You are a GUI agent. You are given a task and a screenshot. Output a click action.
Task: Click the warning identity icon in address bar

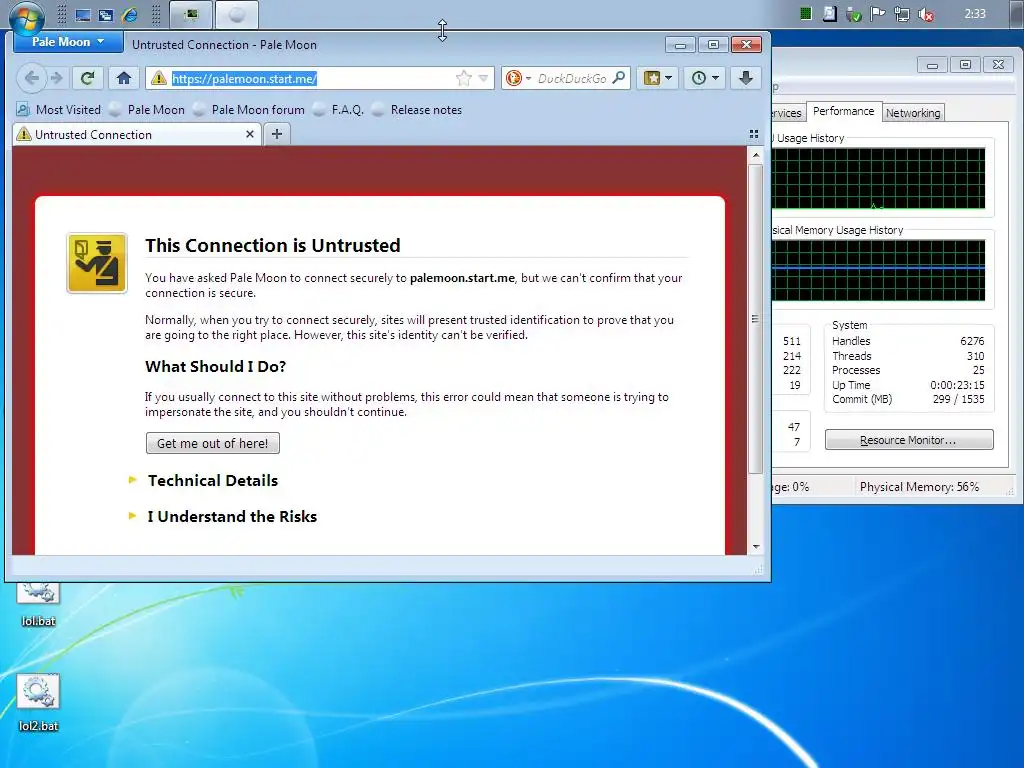(158, 78)
